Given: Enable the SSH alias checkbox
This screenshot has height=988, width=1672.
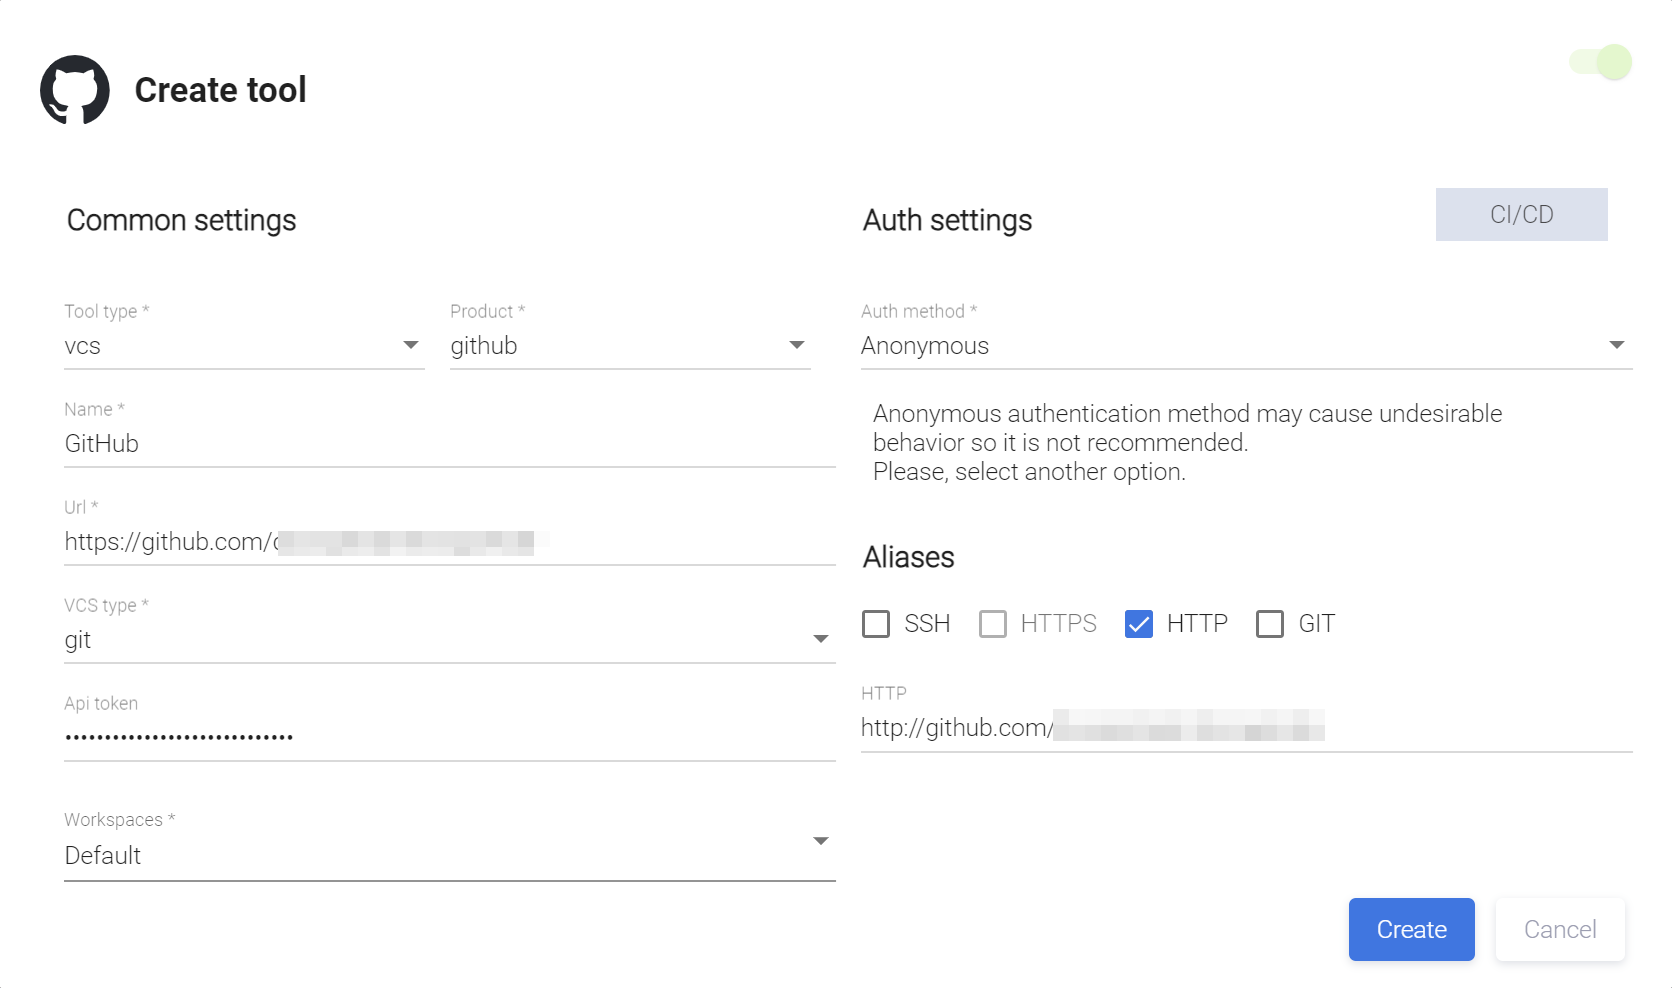Looking at the screenshot, I should coord(876,624).
